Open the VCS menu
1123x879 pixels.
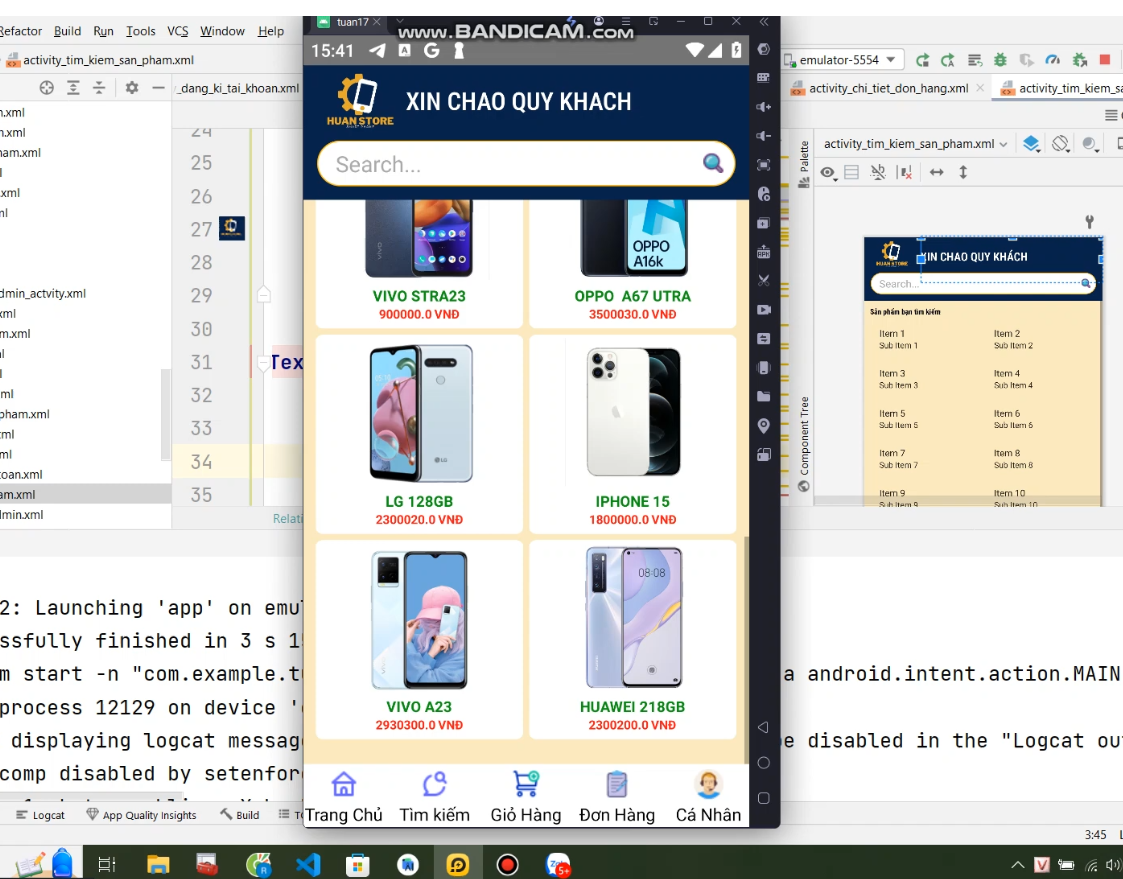[x=178, y=31]
